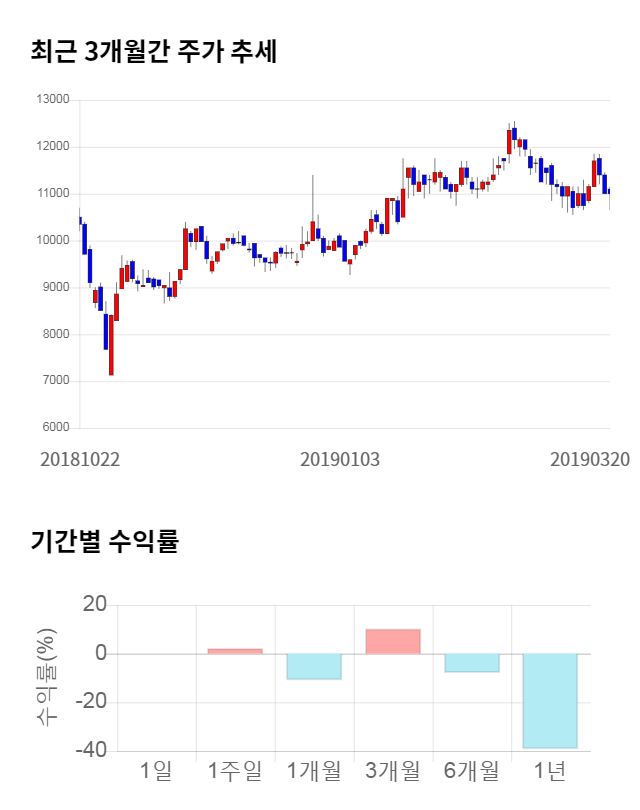Screen dimensions: 640x810
Task: Click the 6000 price axis label
Action: [x=56, y=428]
